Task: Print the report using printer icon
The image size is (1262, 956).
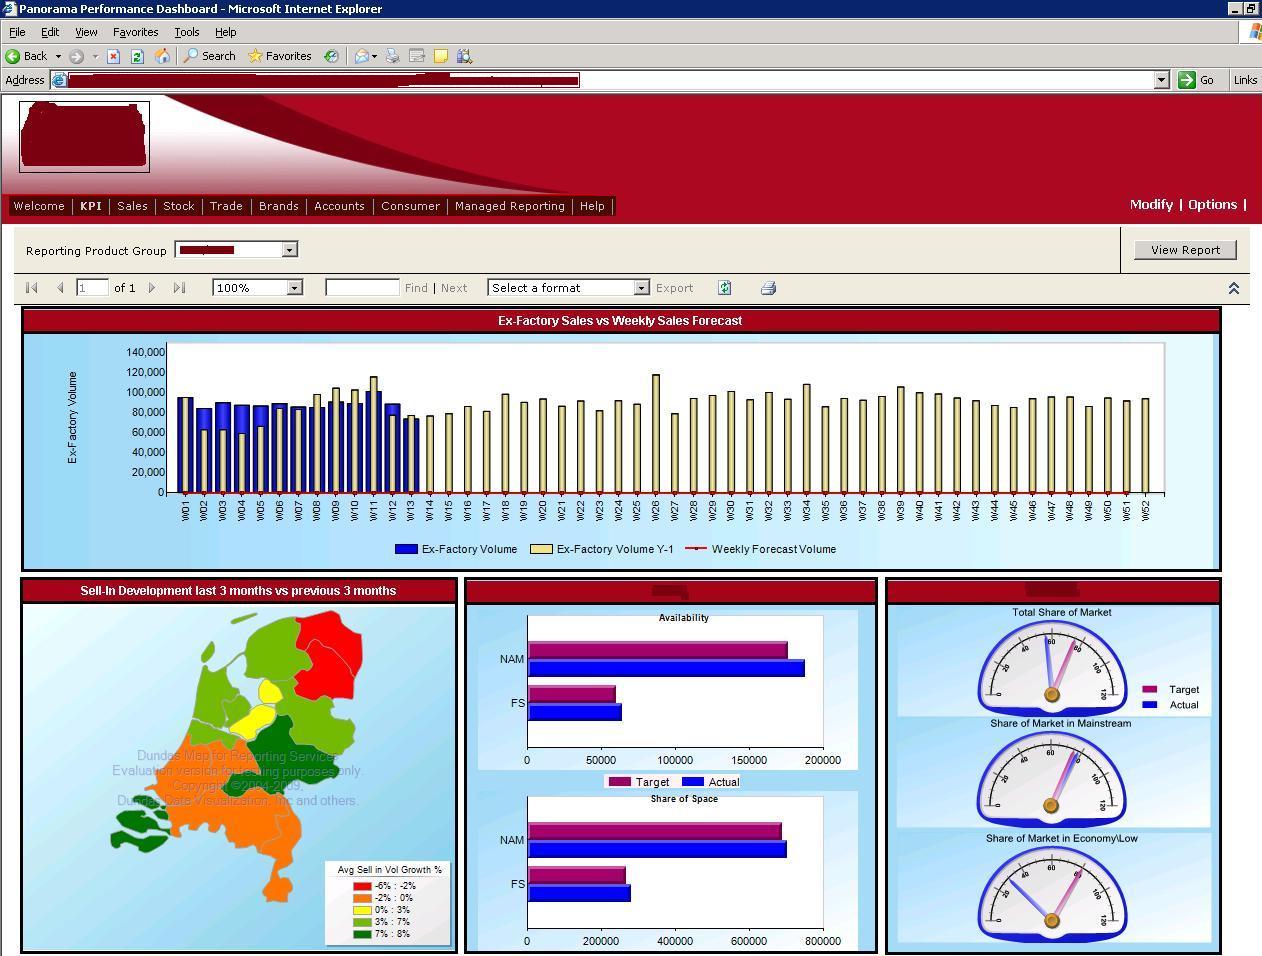Action: point(768,288)
